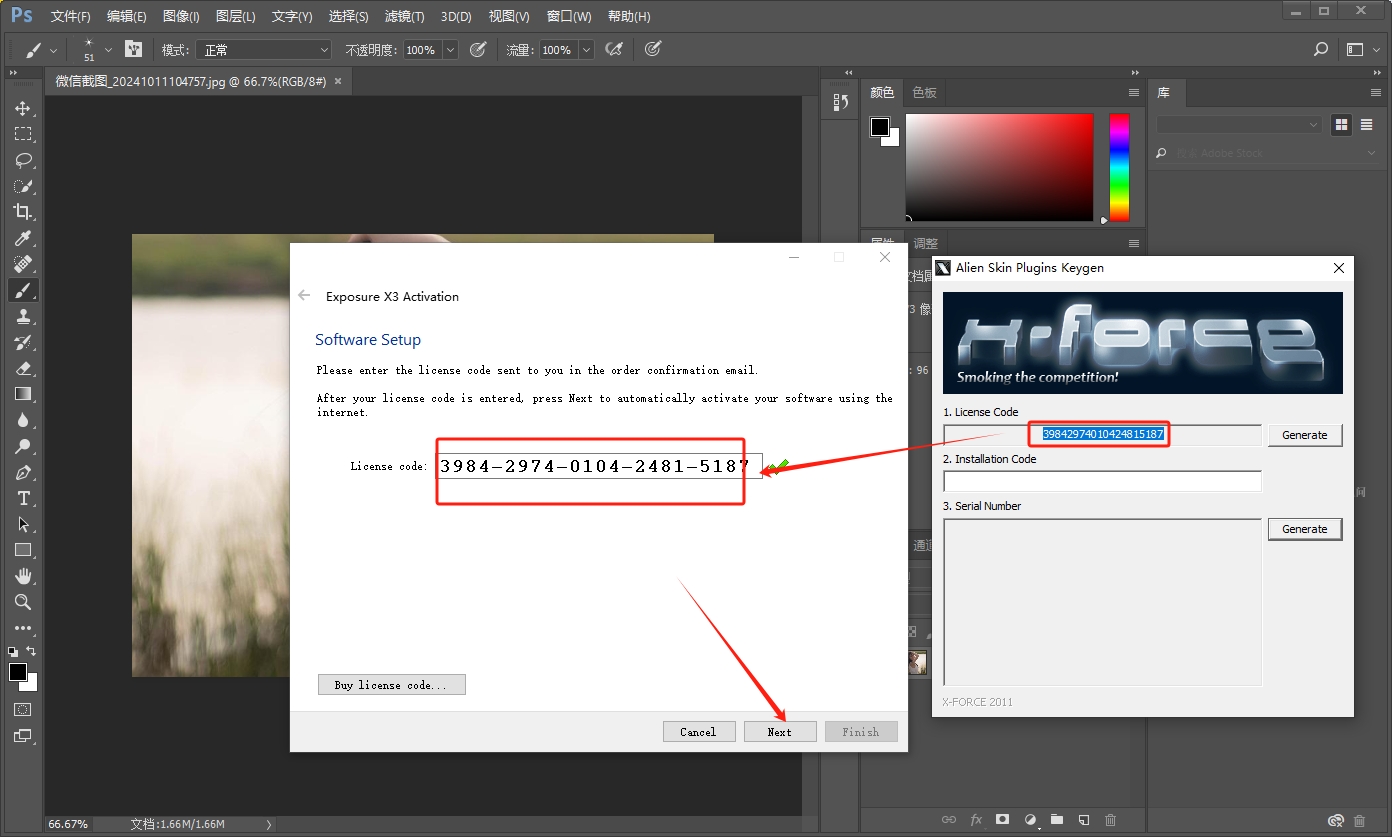Click the Next button in Exposure X3 Activation
The width and height of the screenshot is (1392, 837).
(780, 732)
